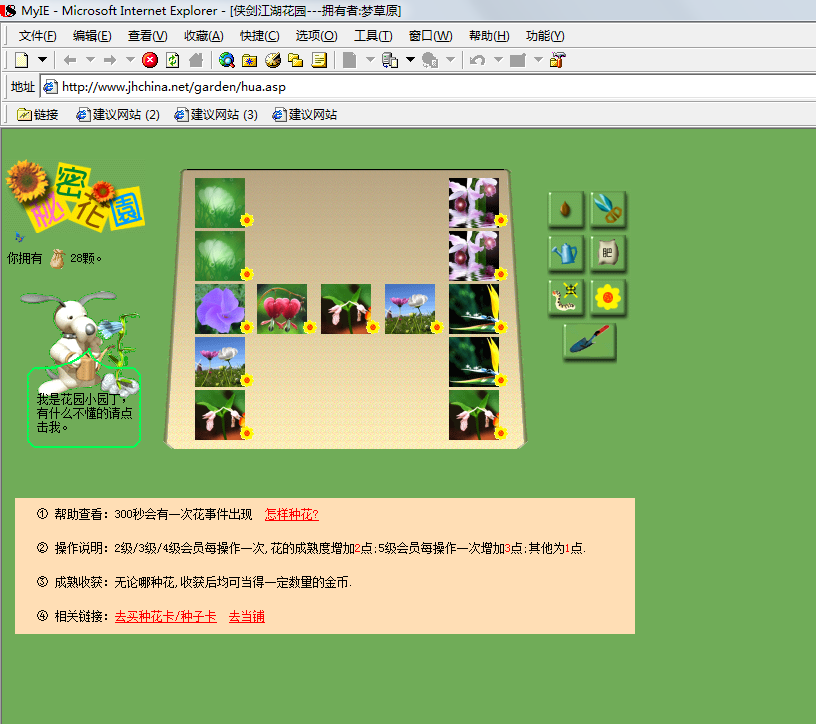Click the address bar URL field

pyautogui.click(x=427, y=87)
